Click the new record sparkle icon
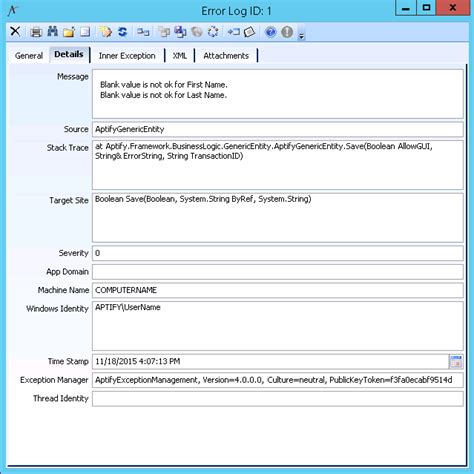The height and width of the screenshot is (474, 474). click(x=106, y=32)
